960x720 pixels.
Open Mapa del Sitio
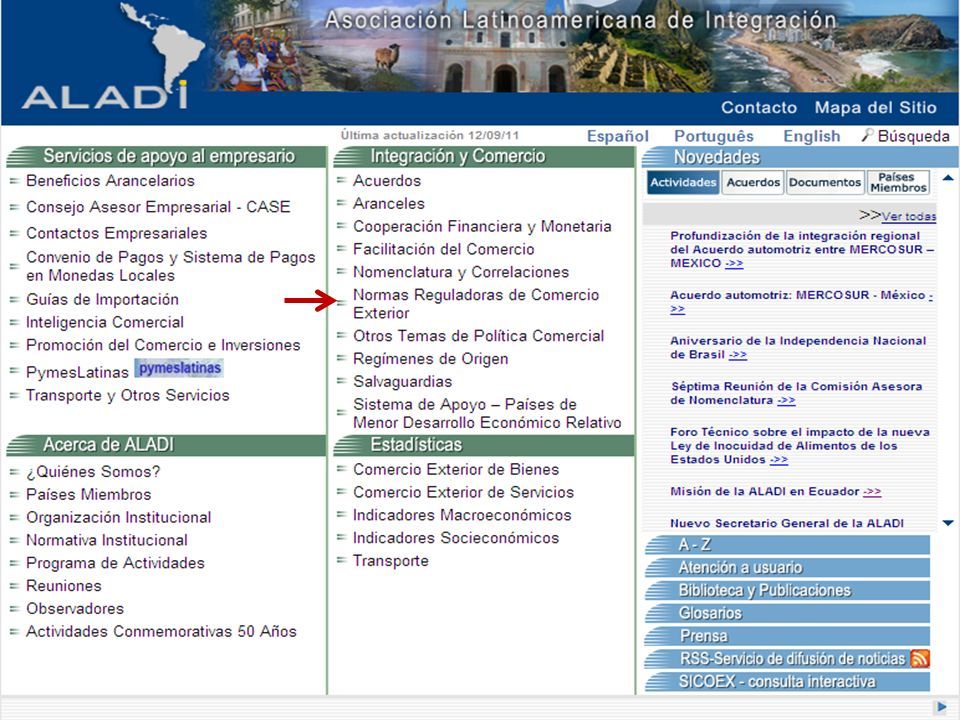pyautogui.click(x=875, y=107)
